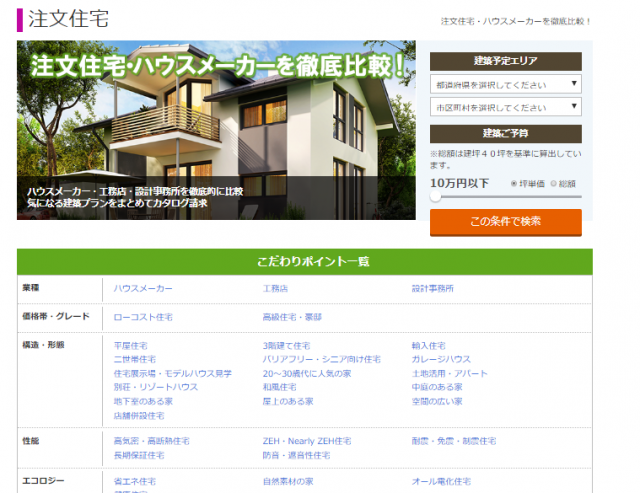Open the 省エネ住宅 link
The height and width of the screenshot is (493, 640).
134,481
